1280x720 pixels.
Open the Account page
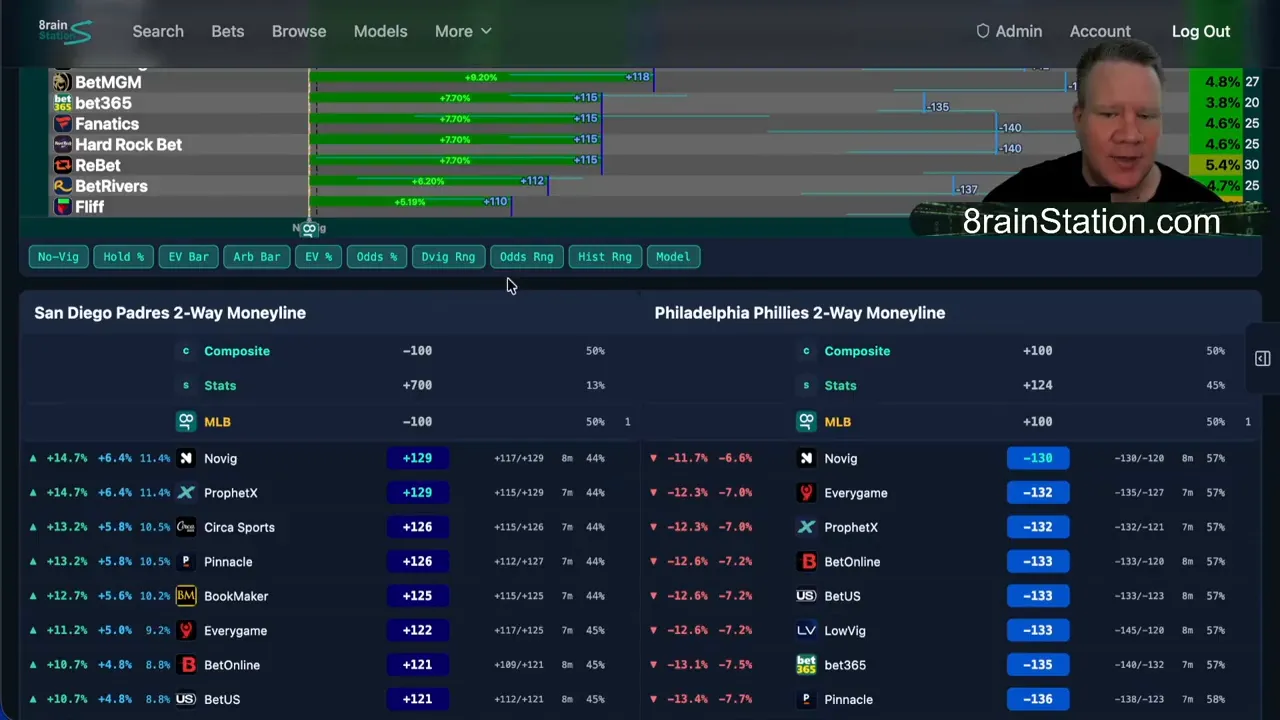point(1100,31)
